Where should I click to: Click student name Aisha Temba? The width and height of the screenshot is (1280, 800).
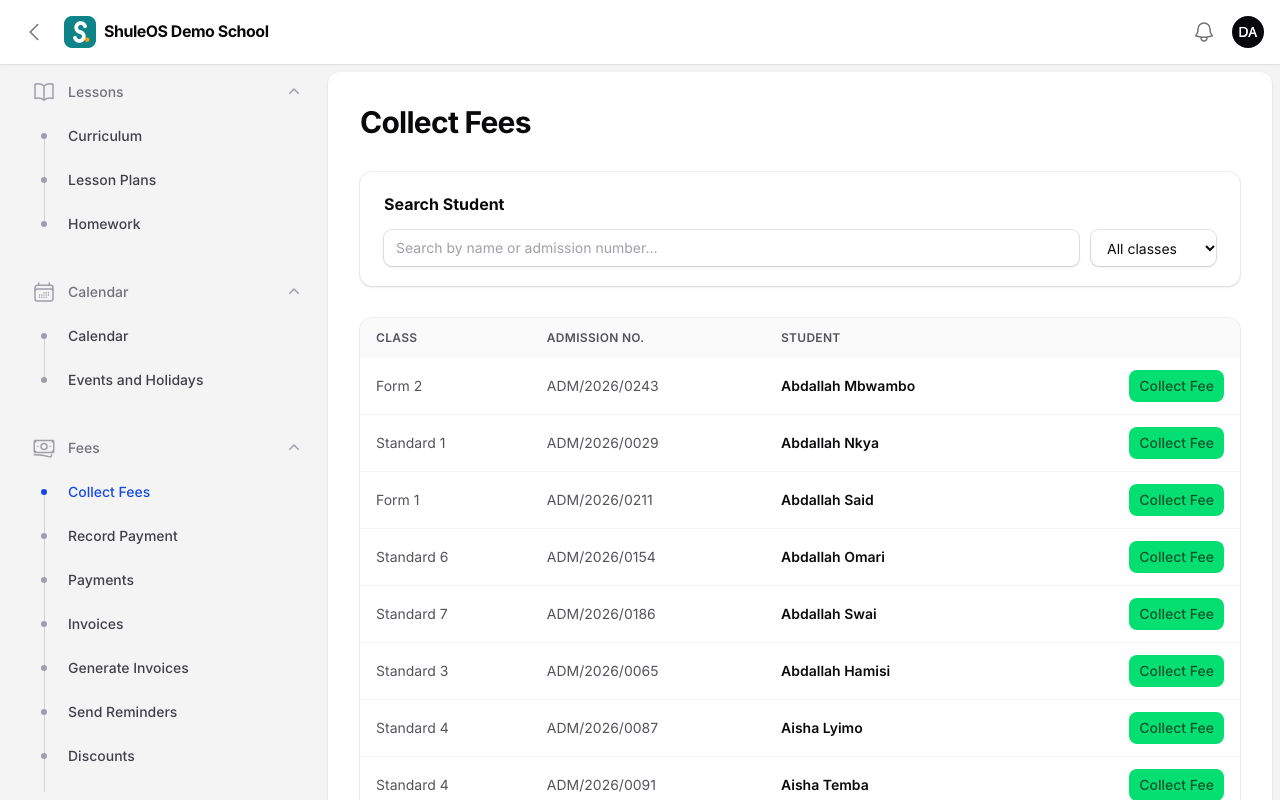[825, 785]
